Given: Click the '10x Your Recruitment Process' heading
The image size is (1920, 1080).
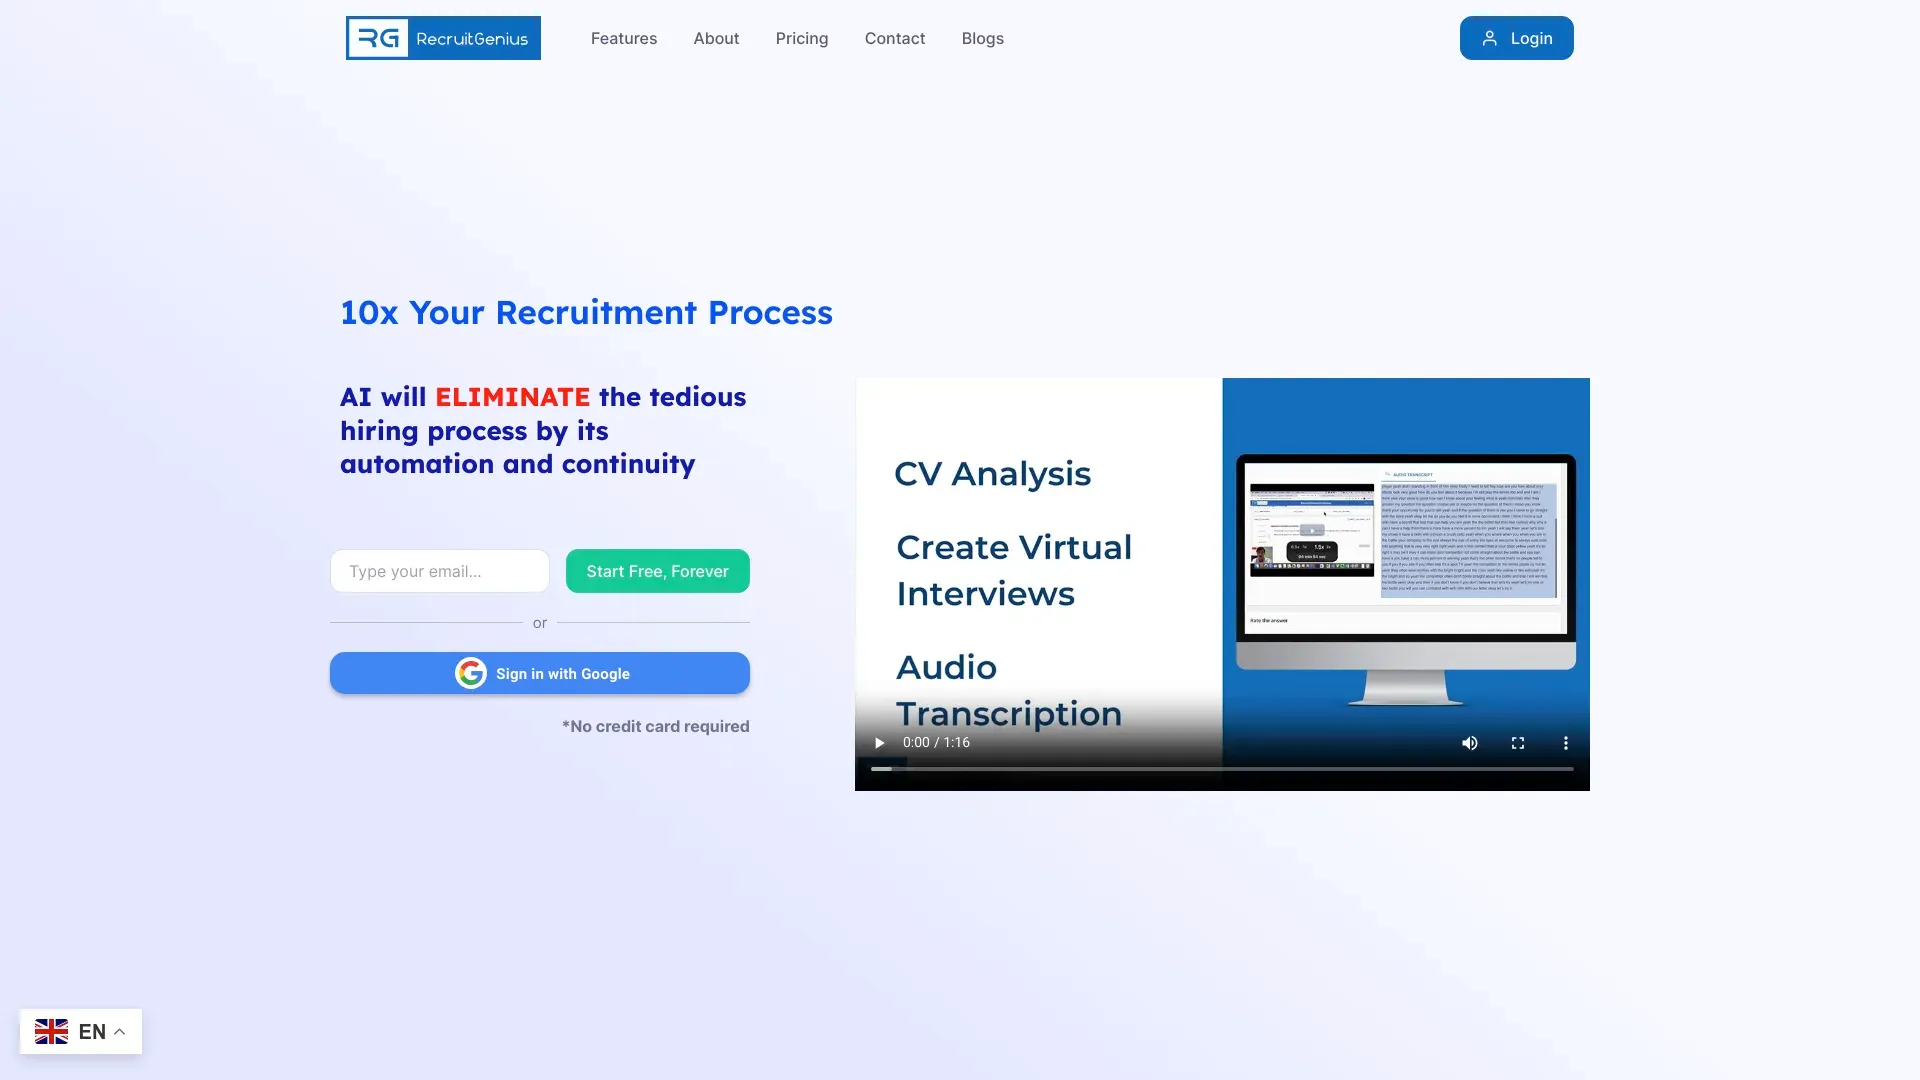Looking at the screenshot, I should (x=586, y=312).
